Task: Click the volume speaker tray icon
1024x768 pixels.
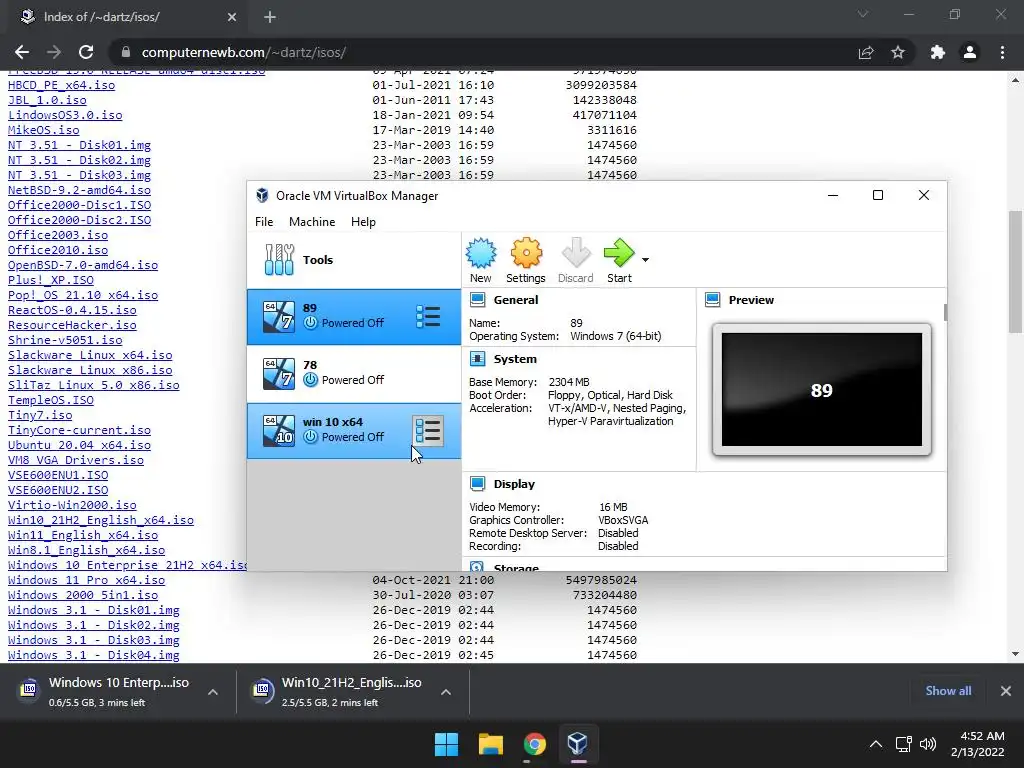Action: point(927,744)
